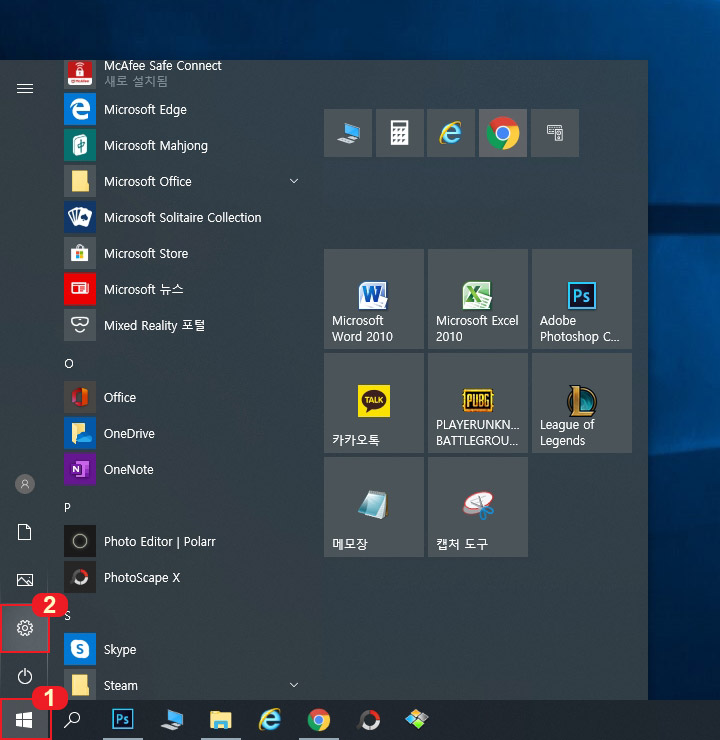Launch Microsoft Edge from app list
This screenshot has height=740, width=720.
(183, 109)
